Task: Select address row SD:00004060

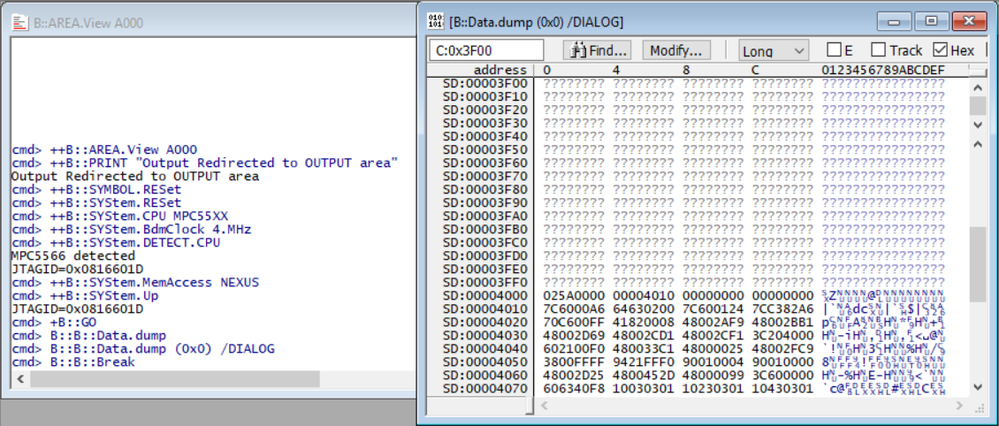Action: point(485,375)
